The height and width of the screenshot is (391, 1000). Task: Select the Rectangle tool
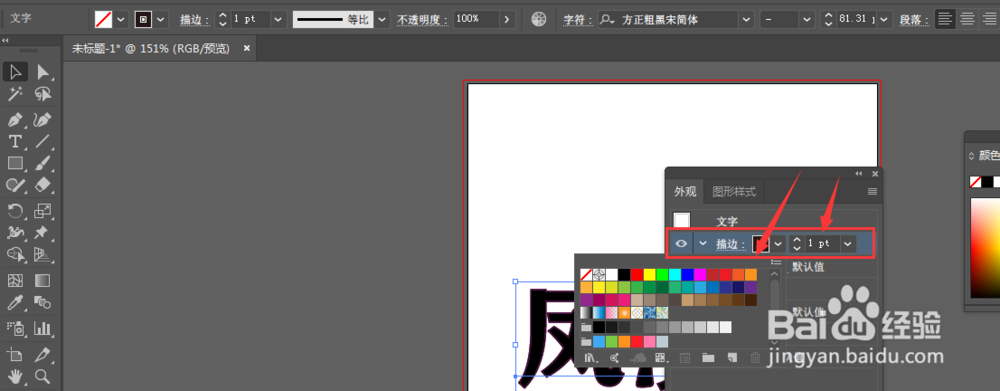[x=15, y=163]
